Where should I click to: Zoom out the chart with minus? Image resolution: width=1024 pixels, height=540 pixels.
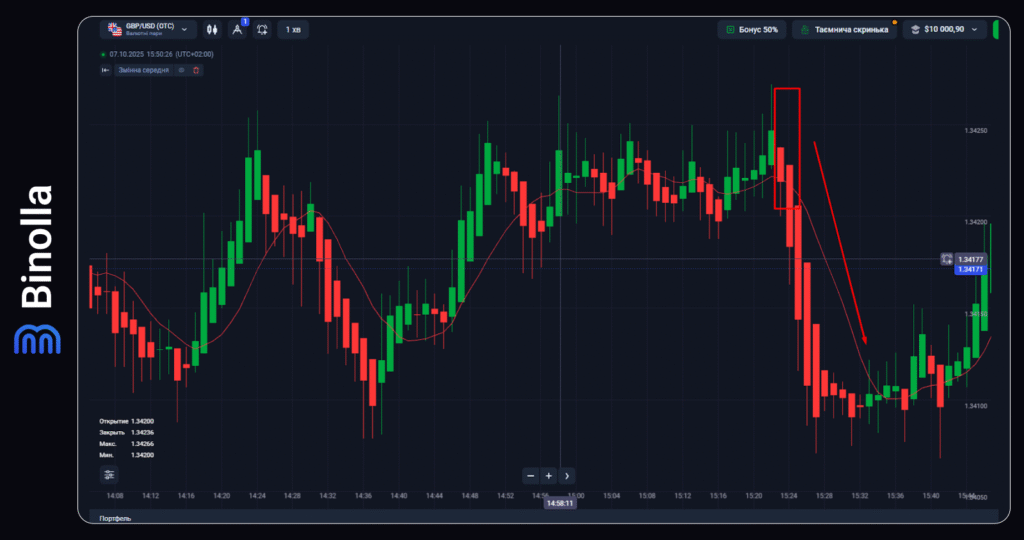coord(530,476)
